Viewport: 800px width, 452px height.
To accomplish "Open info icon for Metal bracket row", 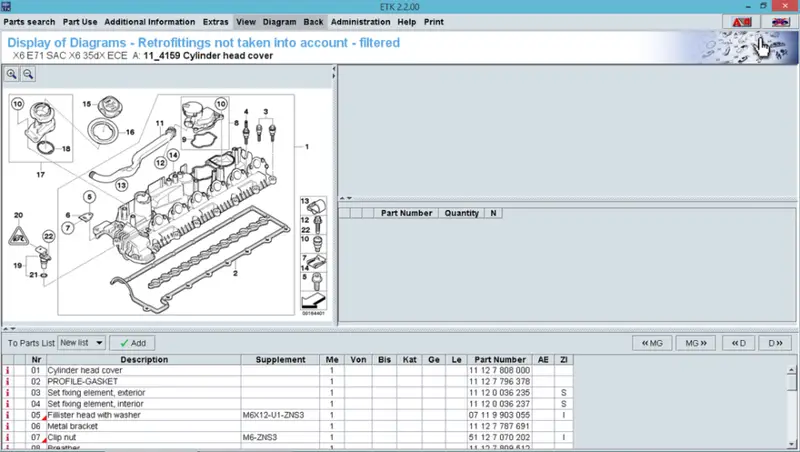I will (7, 426).
